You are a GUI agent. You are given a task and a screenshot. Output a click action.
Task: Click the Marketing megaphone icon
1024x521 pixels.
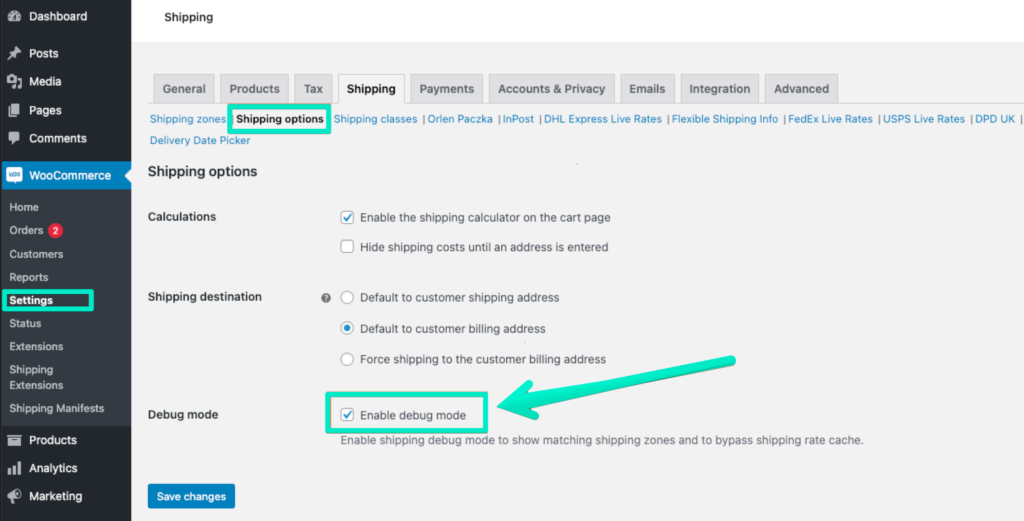(14, 496)
